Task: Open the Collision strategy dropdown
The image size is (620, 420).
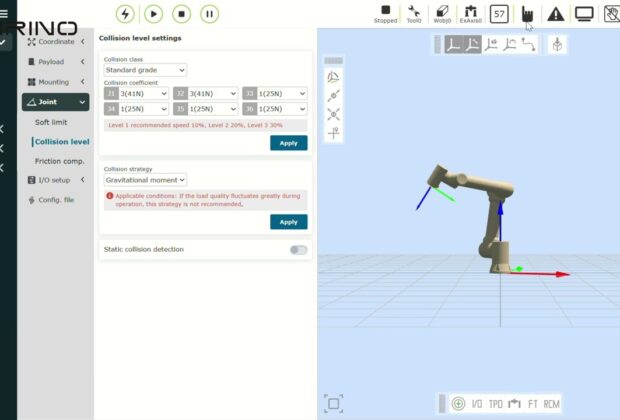Action: [x=145, y=180]
